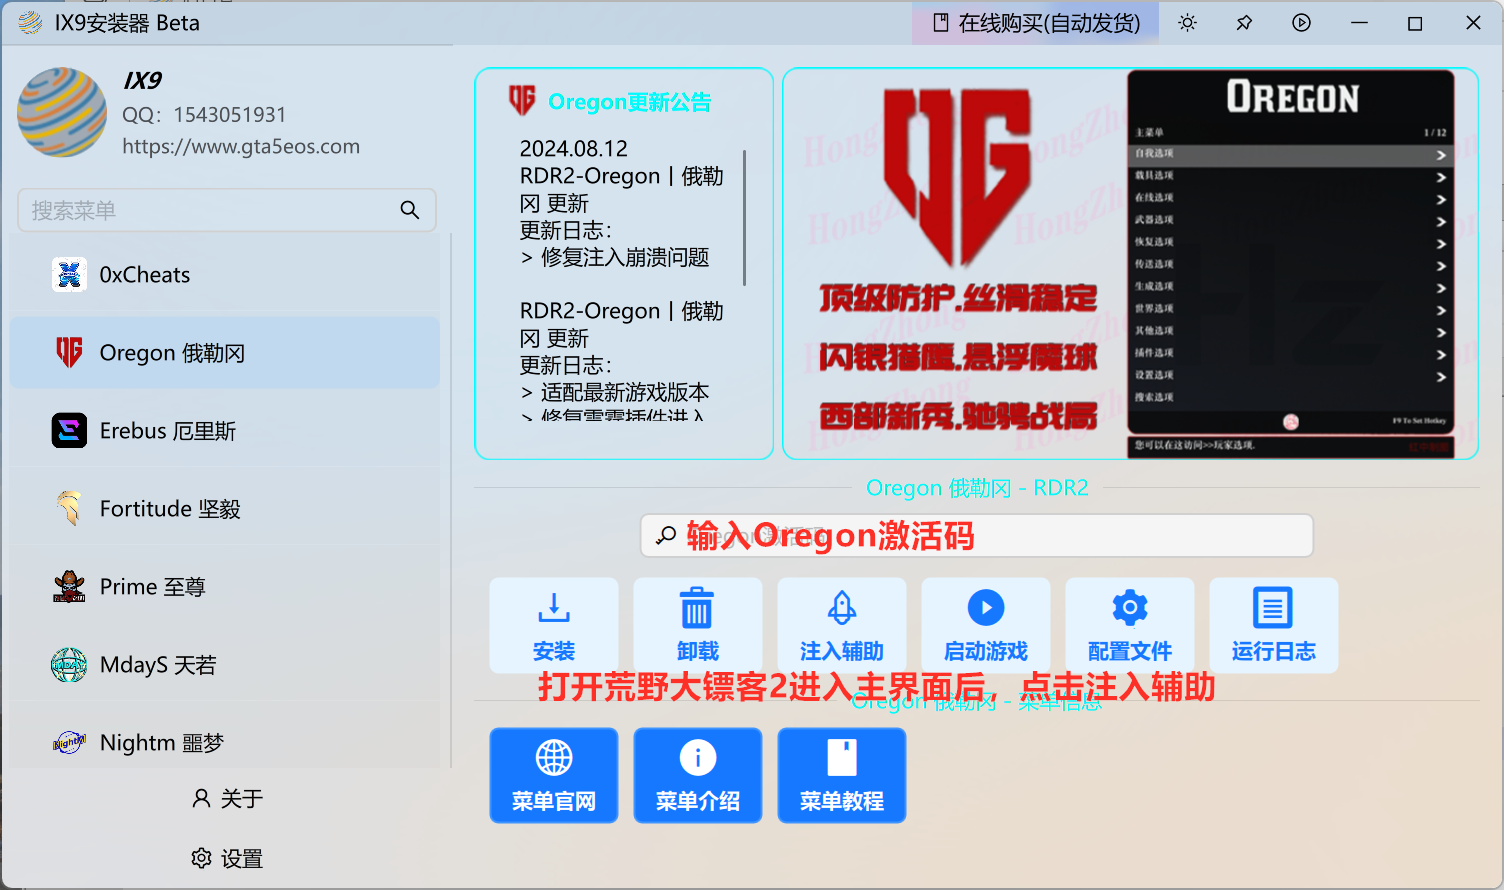
Task: Close the IX9安装器 window
Action: pos(1473,23)
